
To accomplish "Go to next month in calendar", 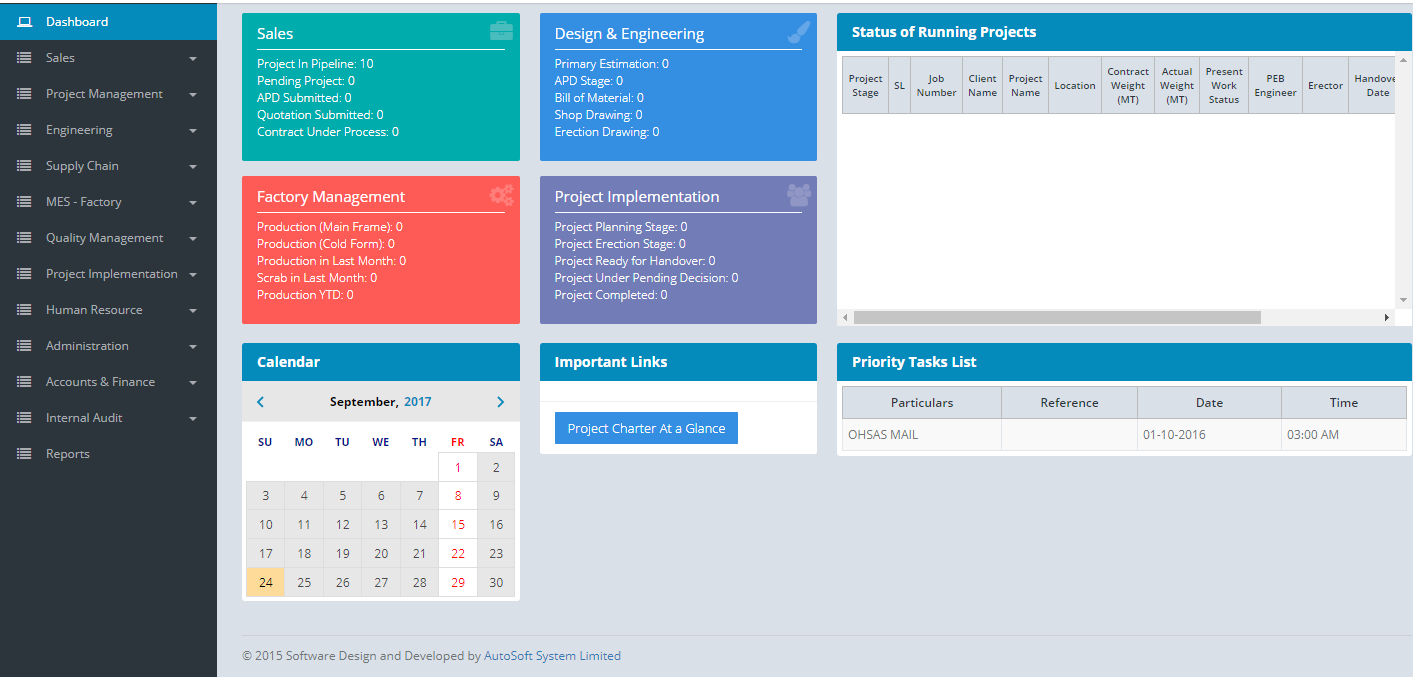I will click(x=500, y=402).
